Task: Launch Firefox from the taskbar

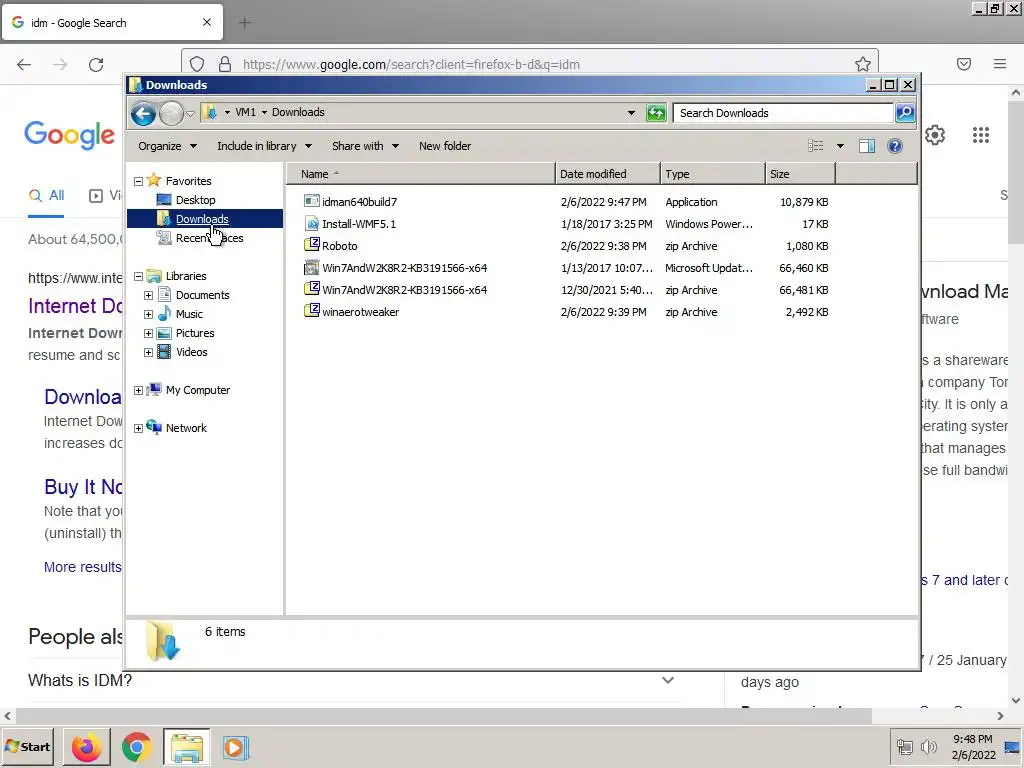Action: pos(86,748)
